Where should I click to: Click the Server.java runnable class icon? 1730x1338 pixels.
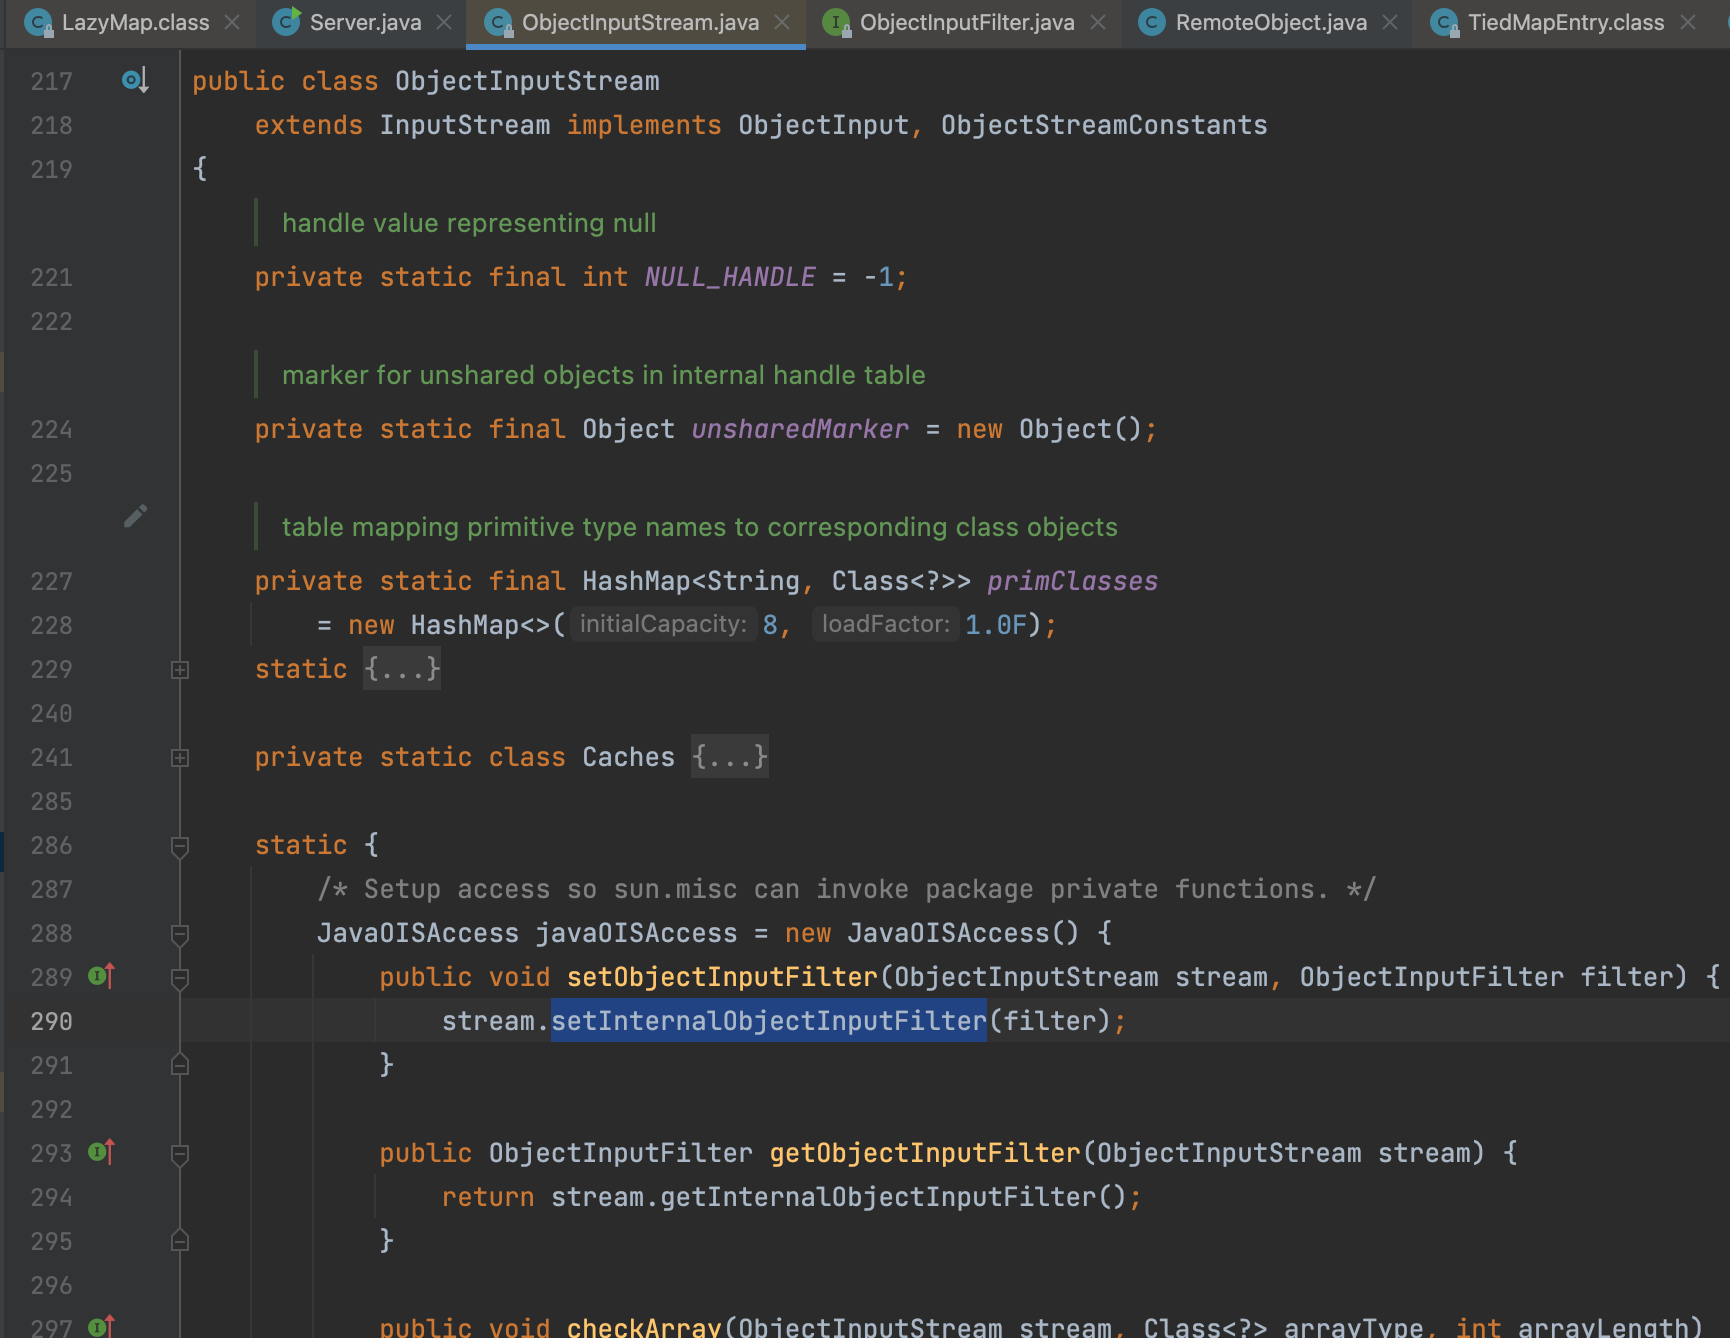pyautogui.click(x=286, y=22)
